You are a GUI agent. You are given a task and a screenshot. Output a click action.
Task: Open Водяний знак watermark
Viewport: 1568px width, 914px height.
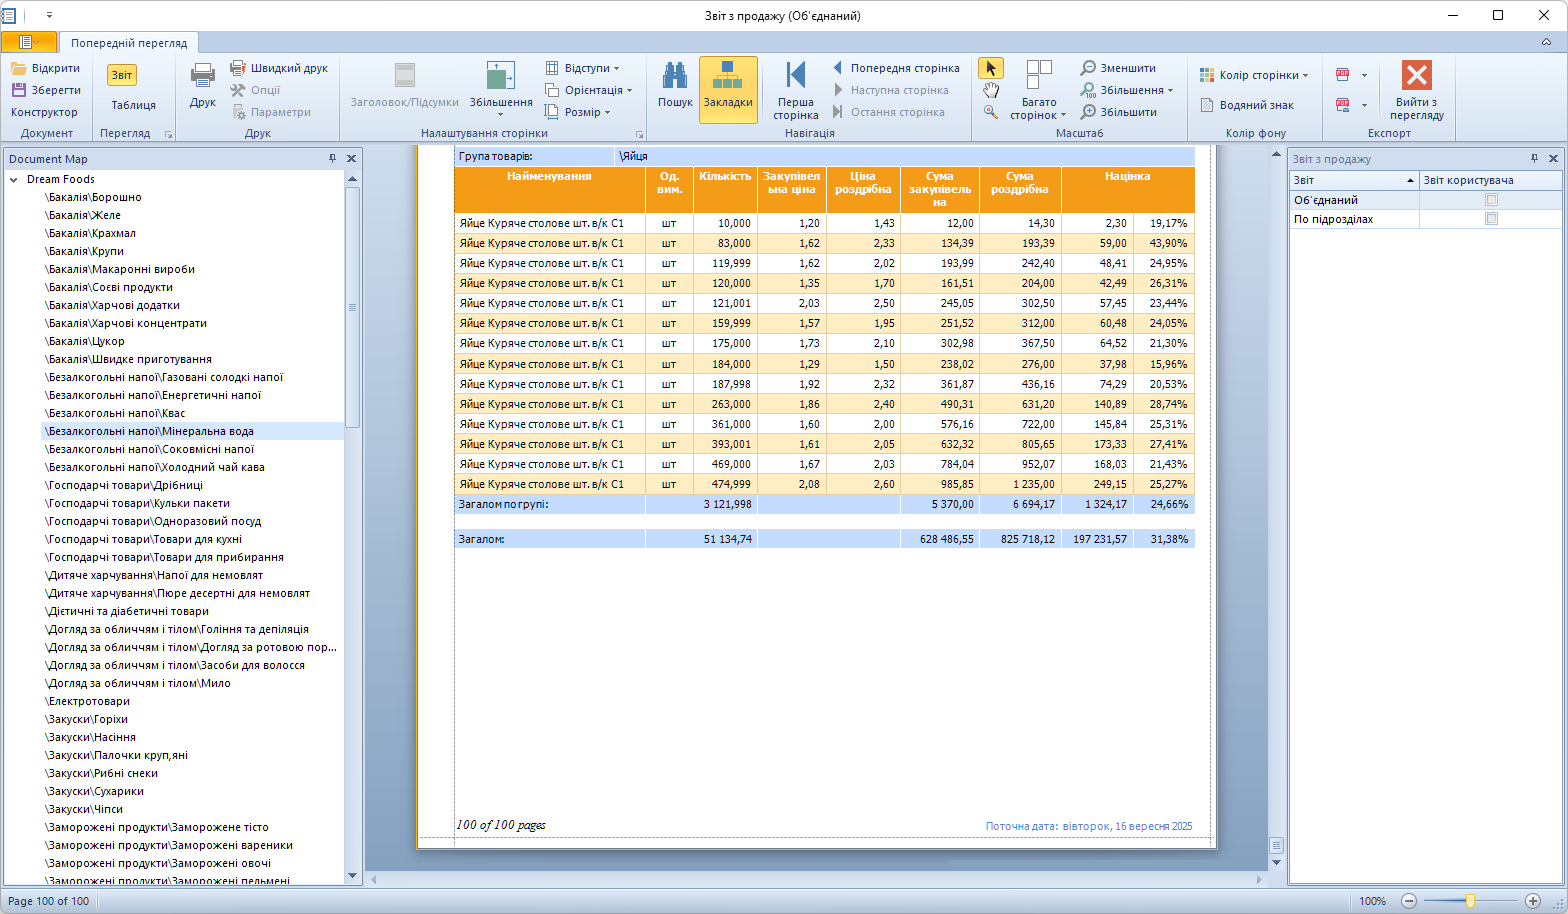pyautogui.click(x=1246, y=105)
